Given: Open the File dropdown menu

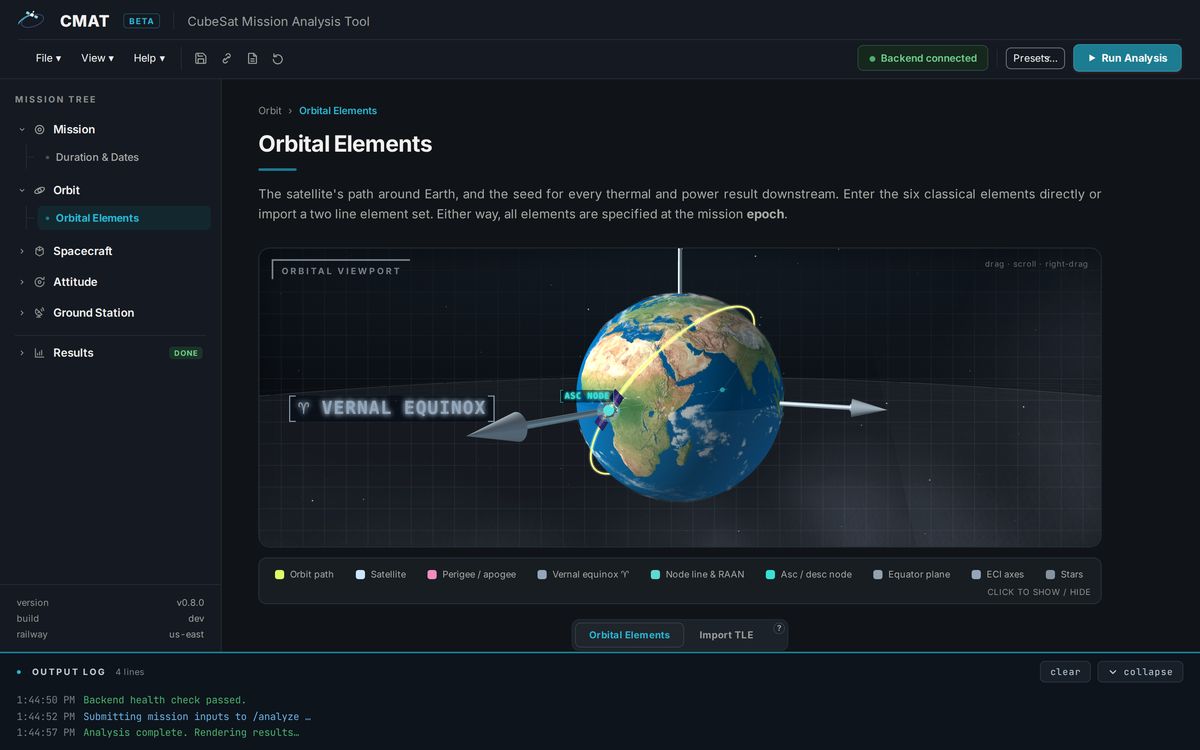Looking at the screenshot, I should pos(48,58).
